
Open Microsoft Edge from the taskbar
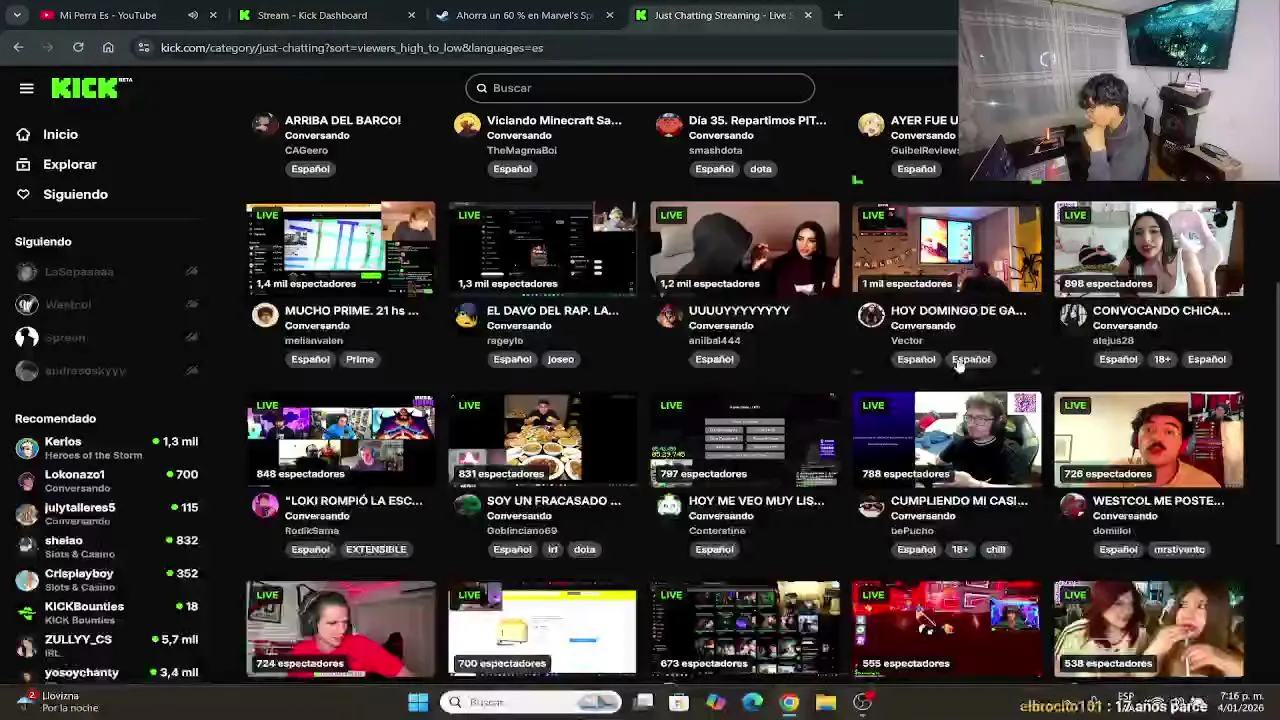point(752,702)
